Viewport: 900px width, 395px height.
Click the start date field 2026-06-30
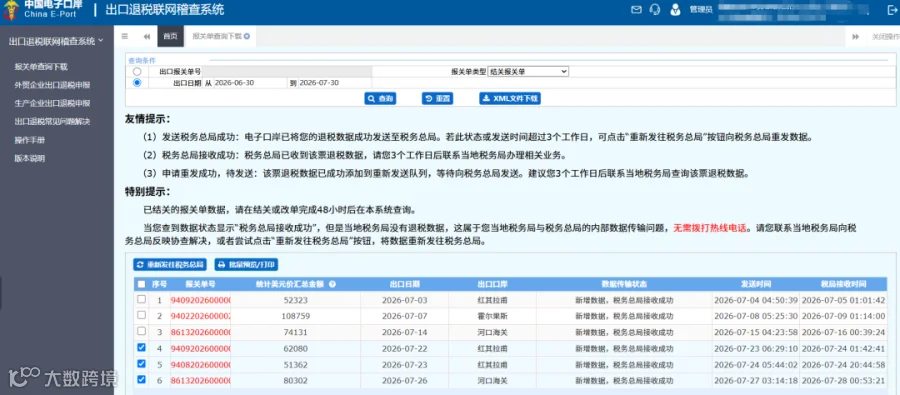250,83
